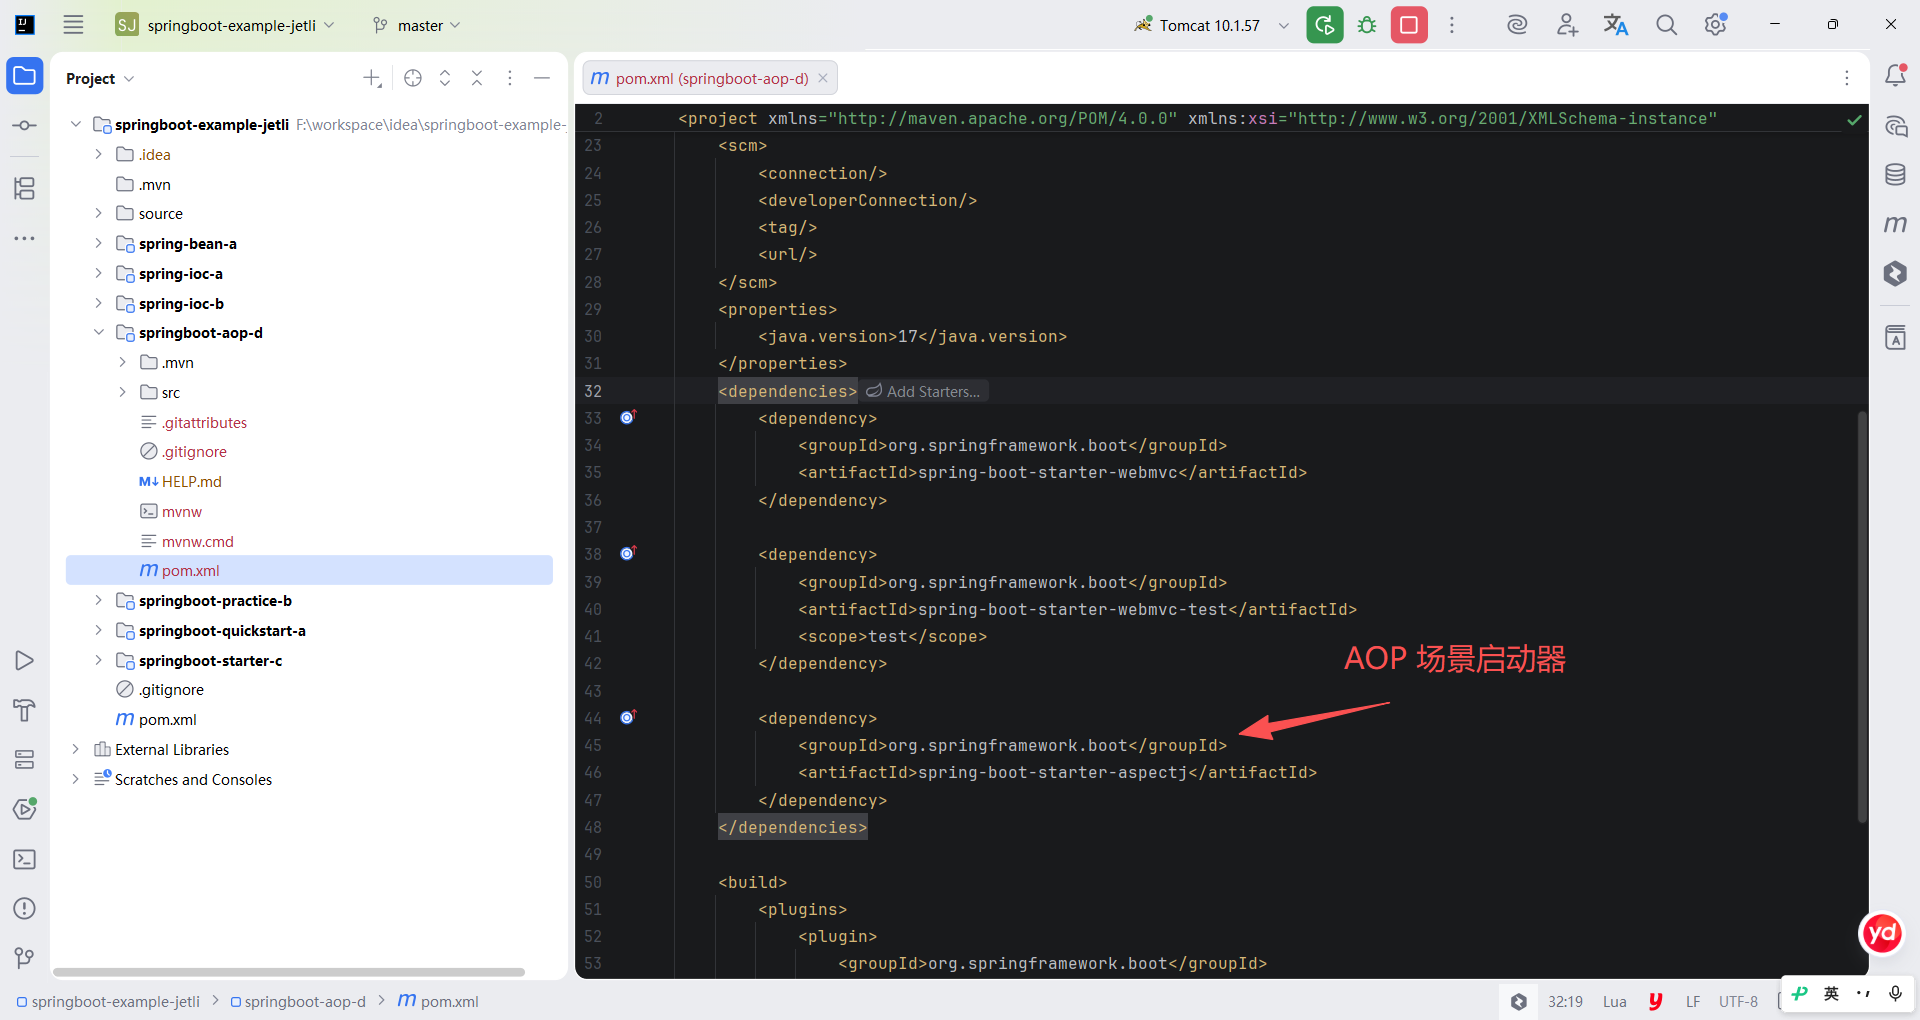Open IDE settings gear icon
This screenshot has width=1920, height=1020.
point(1716,25)
